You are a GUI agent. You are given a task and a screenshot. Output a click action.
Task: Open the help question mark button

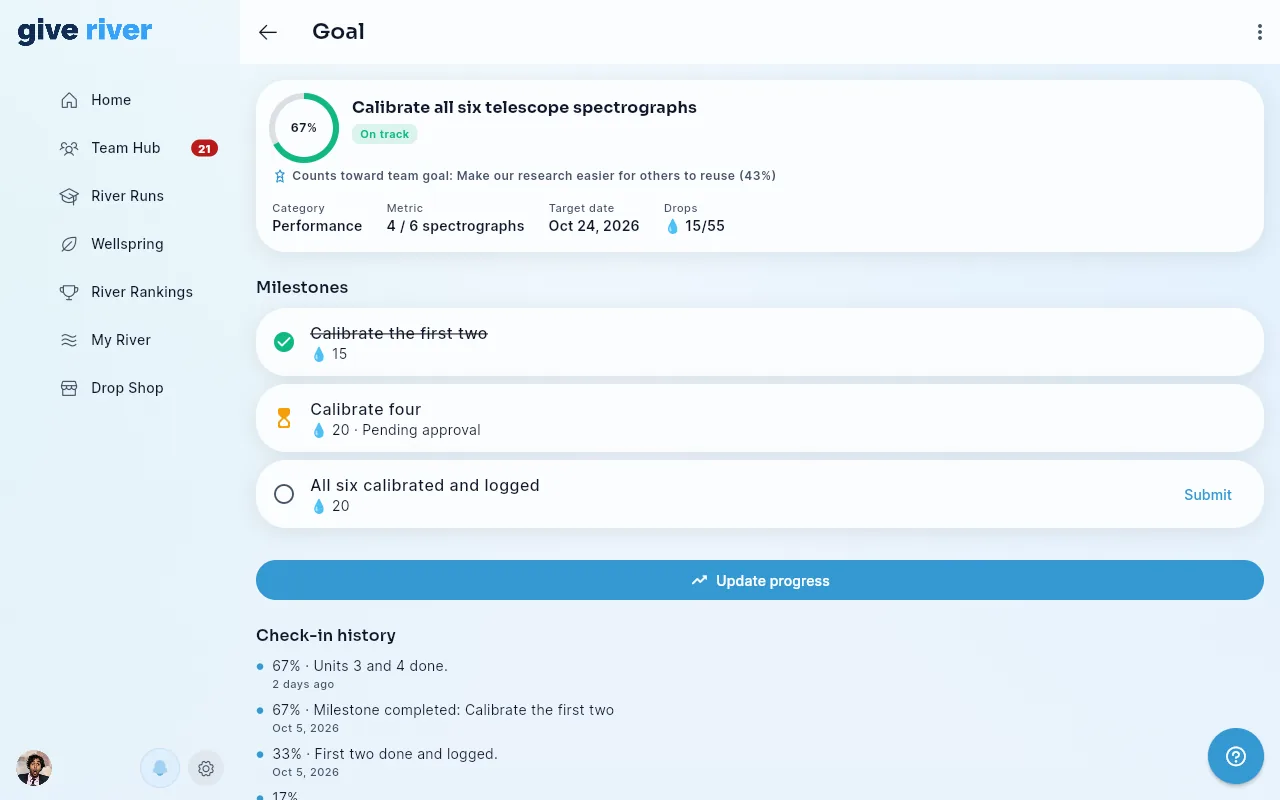[1236, 756]
